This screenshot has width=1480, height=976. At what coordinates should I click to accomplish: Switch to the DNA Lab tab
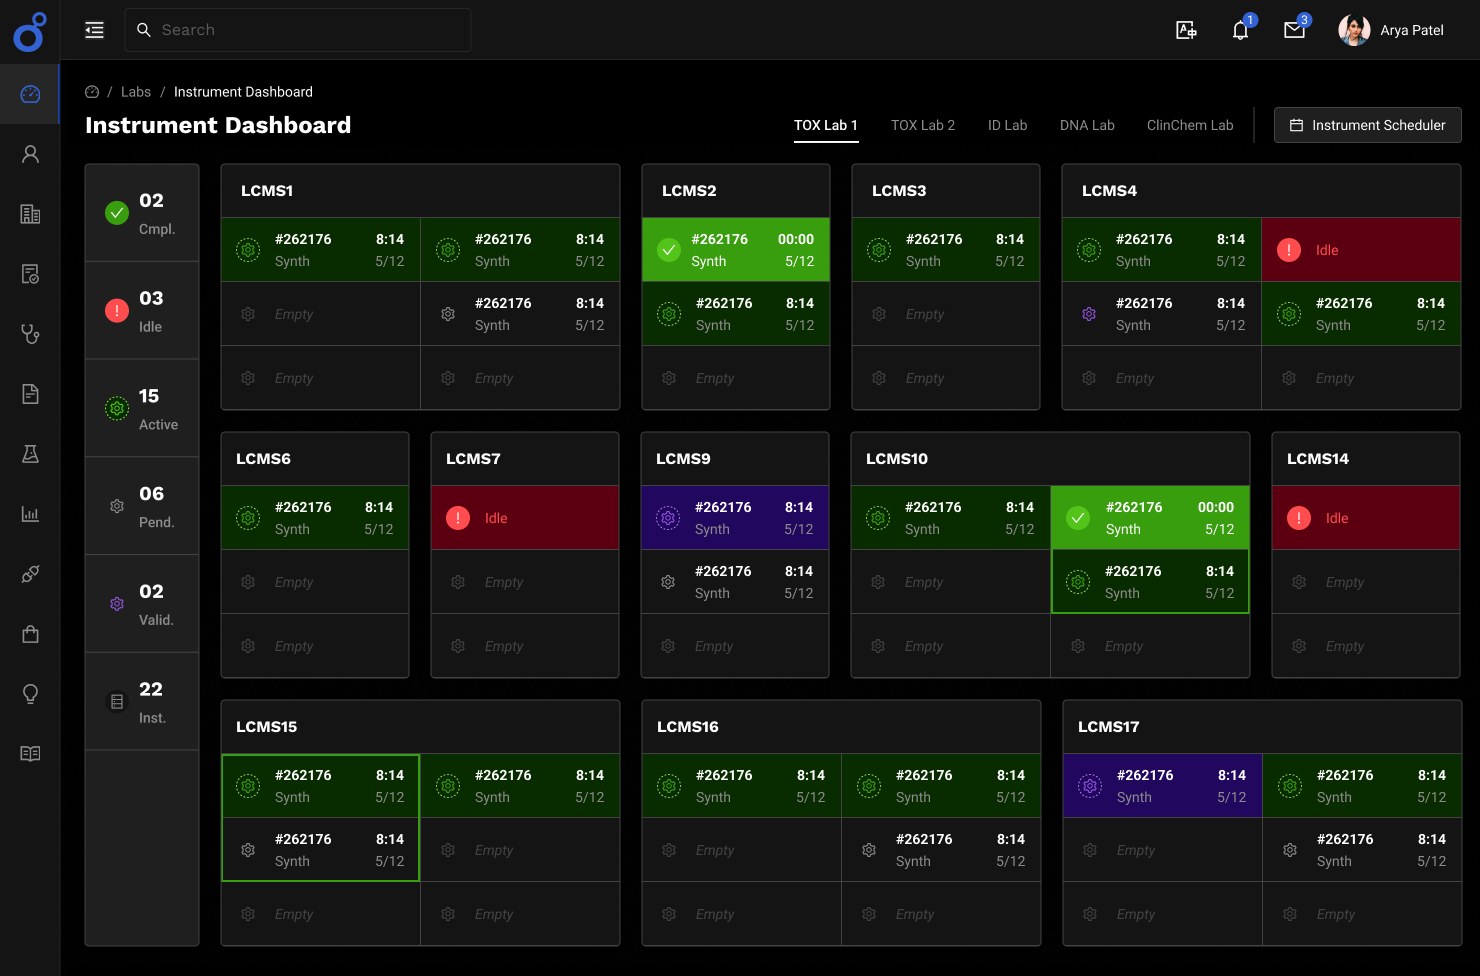coord(1087,125)
